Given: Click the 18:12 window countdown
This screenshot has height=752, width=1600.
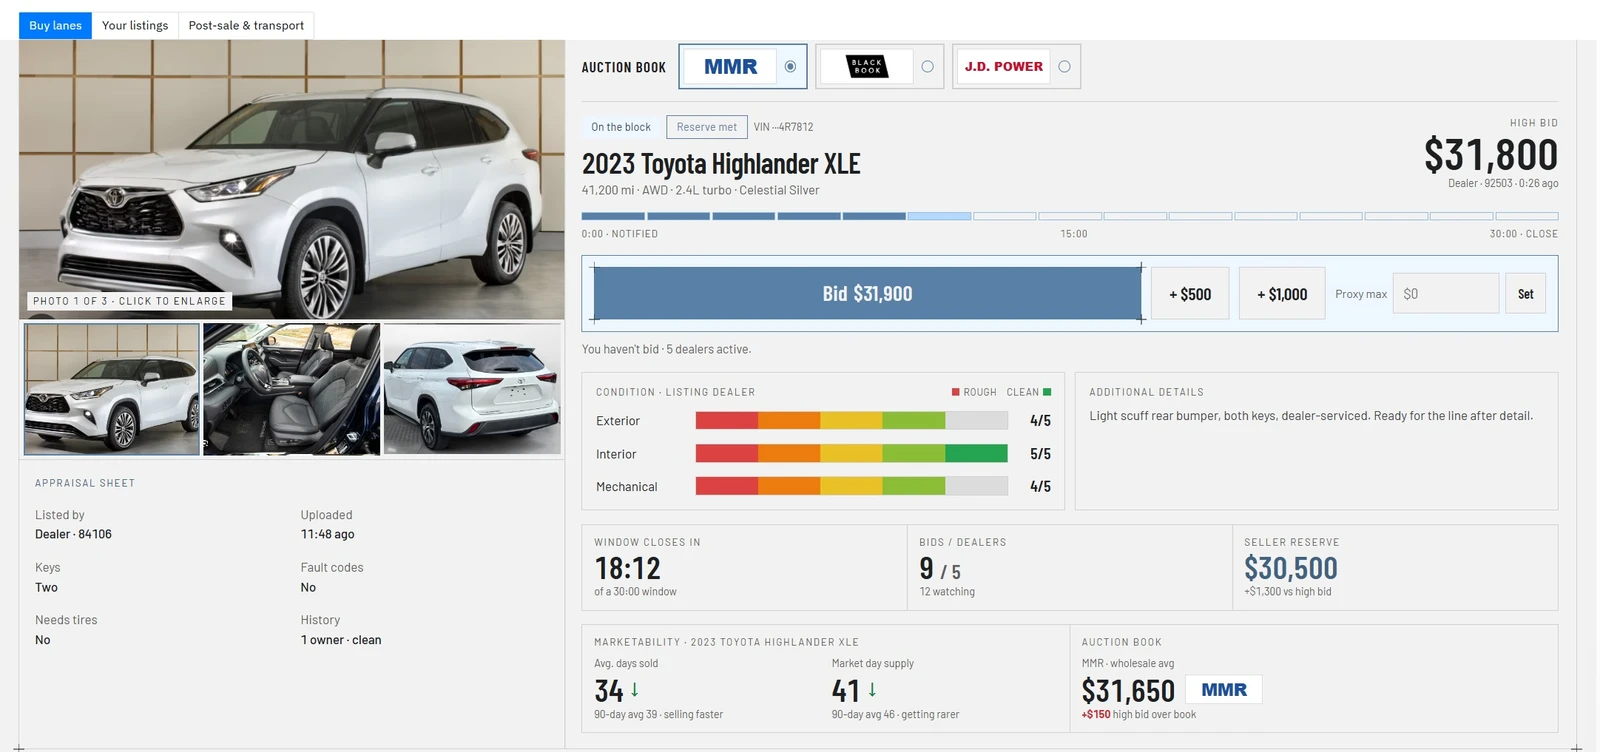Looking at the screenshot, I should (x=628, y=568).
